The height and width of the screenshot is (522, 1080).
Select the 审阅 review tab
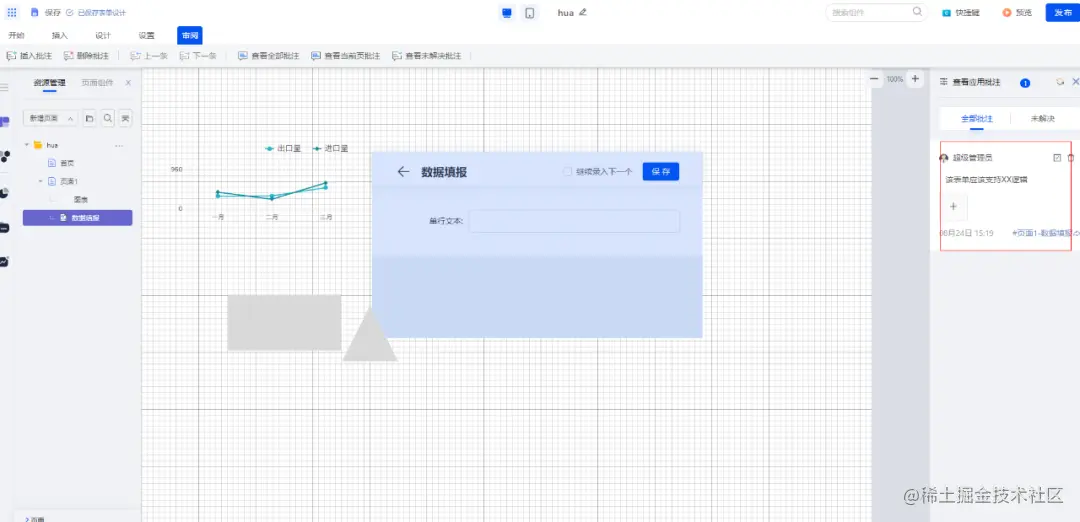[189, 36]
